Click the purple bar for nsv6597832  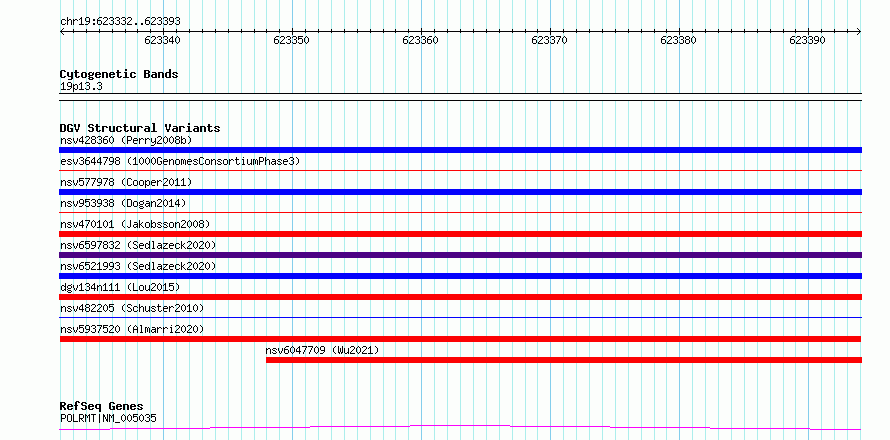460,255
